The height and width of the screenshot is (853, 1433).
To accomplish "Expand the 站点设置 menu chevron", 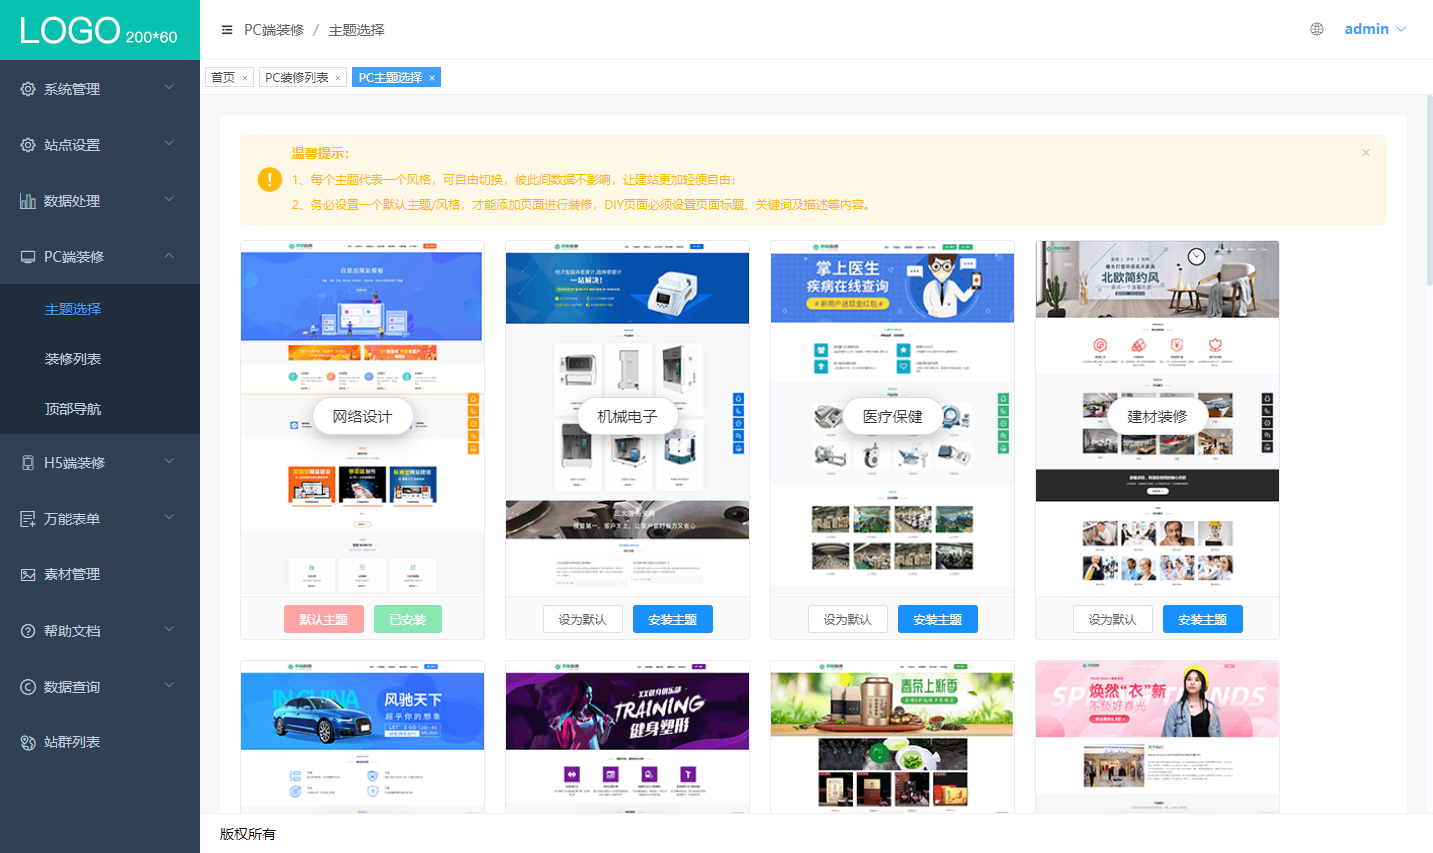I will [169, 143].
